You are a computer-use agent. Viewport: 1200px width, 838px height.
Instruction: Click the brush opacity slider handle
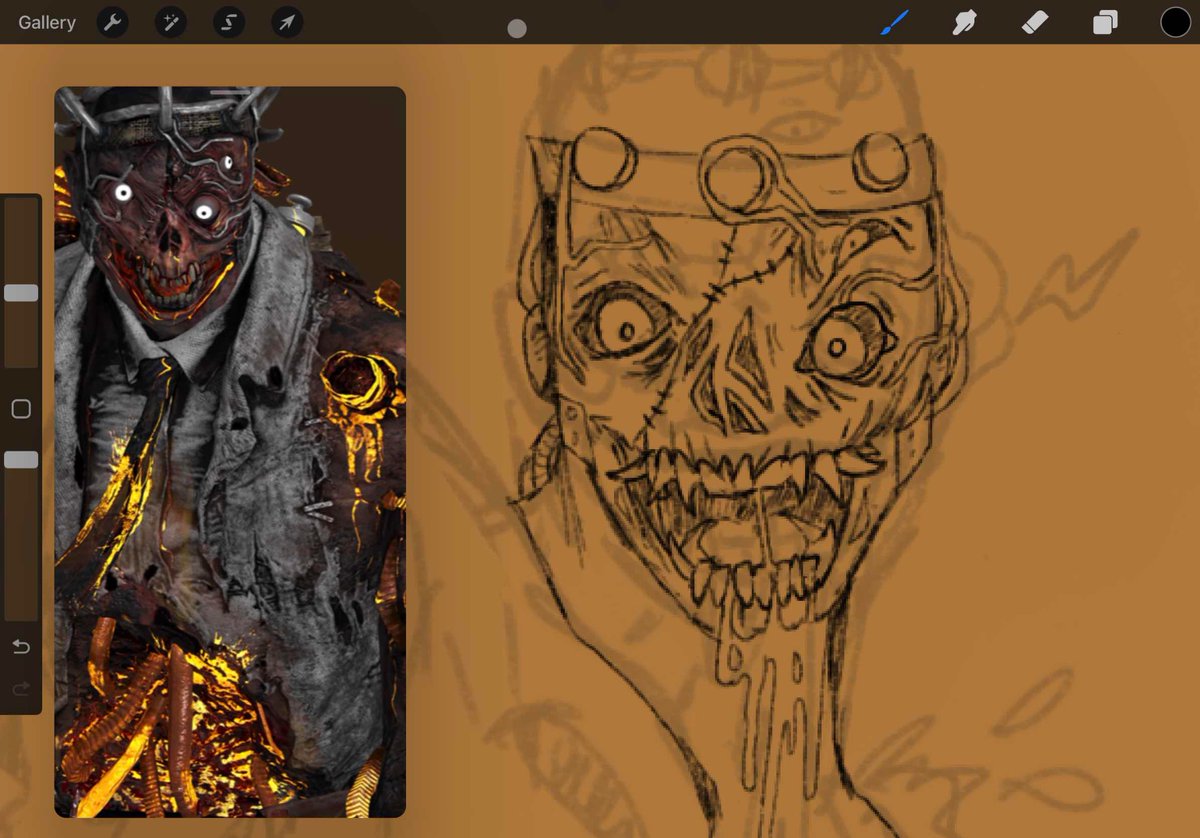21,459
